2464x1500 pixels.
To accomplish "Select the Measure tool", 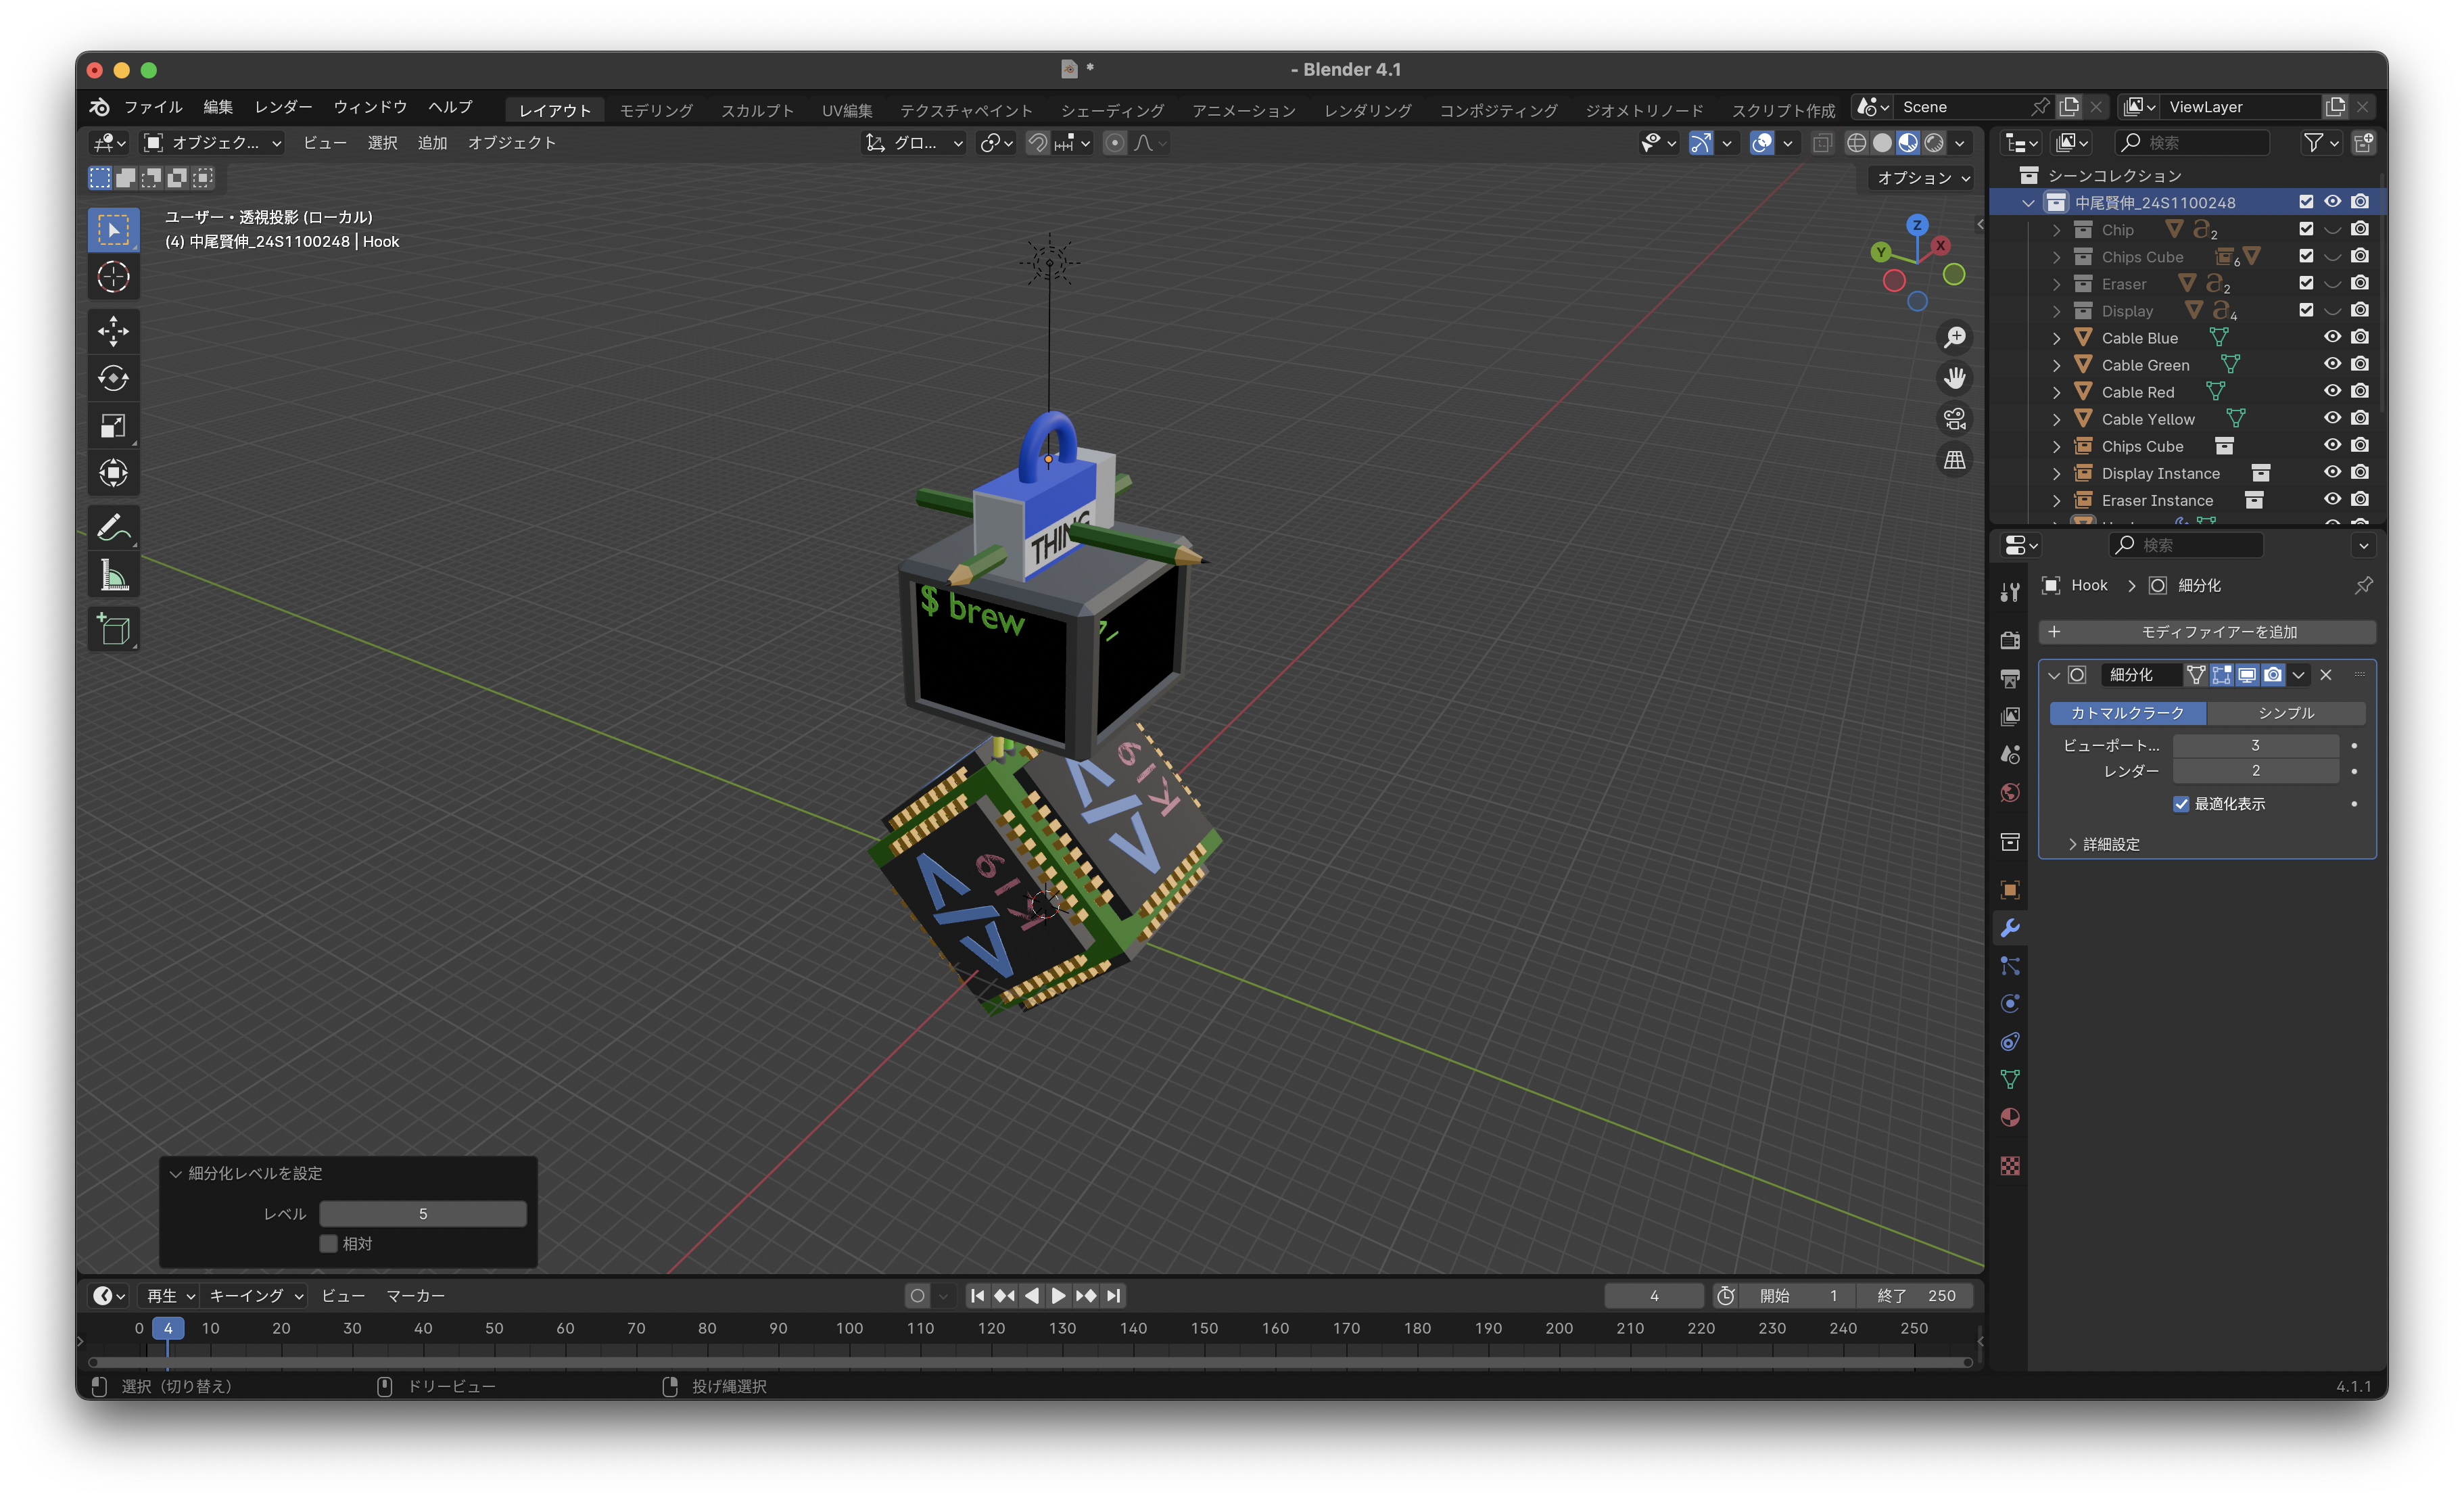I will [x=113, y=576].
